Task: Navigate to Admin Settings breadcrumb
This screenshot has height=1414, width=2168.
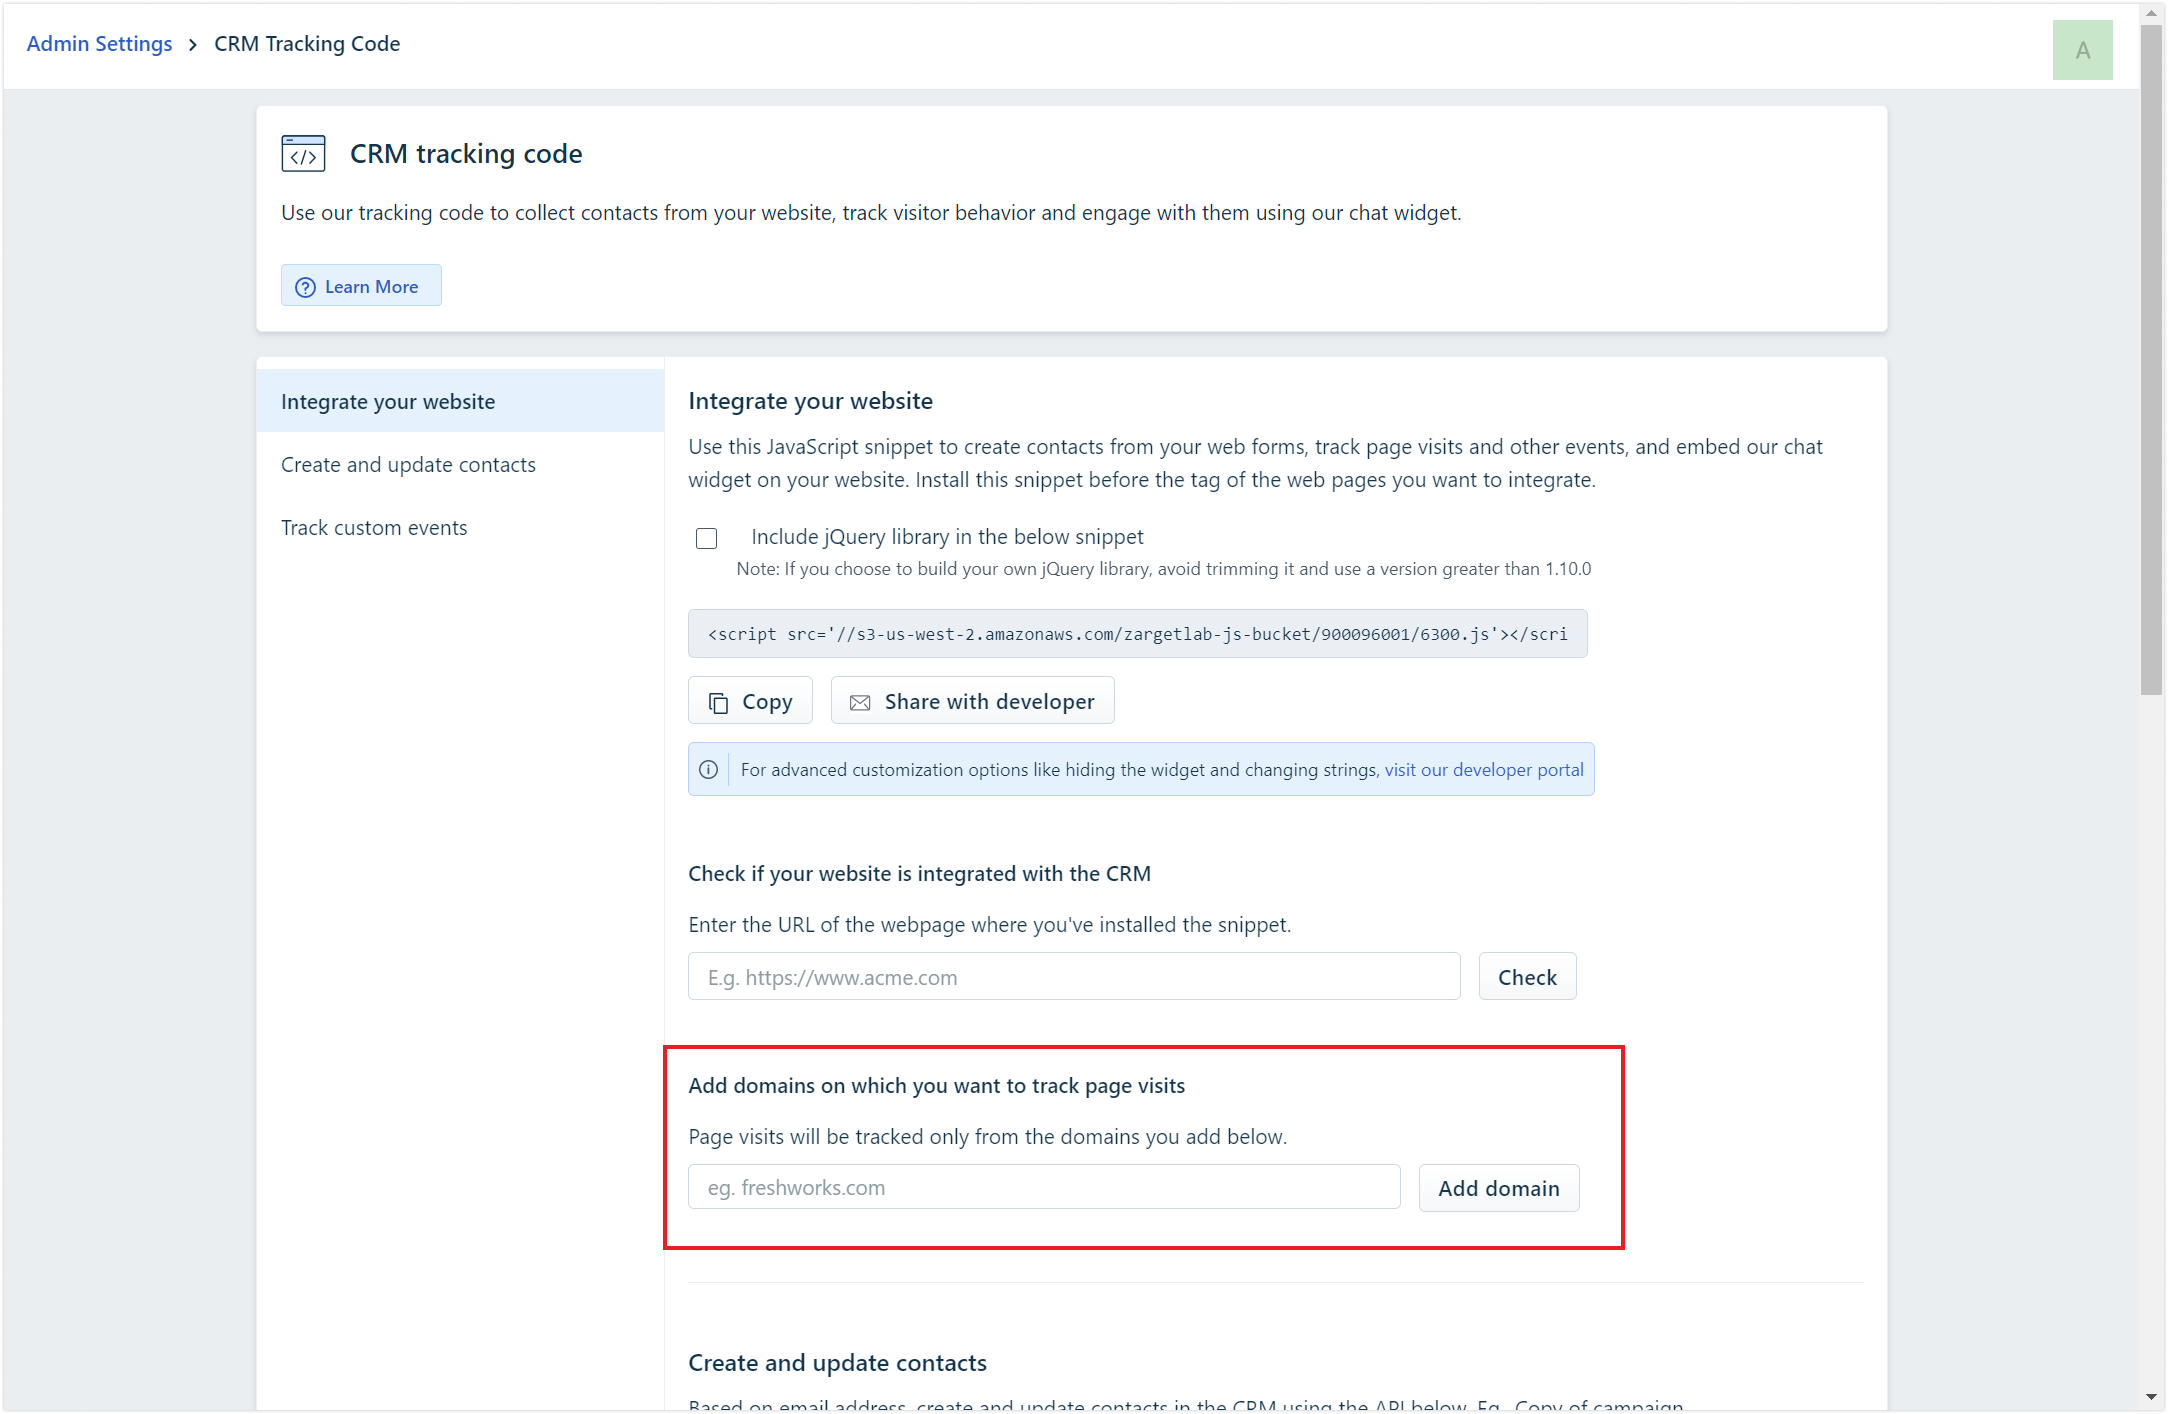Action: (99, 44)
